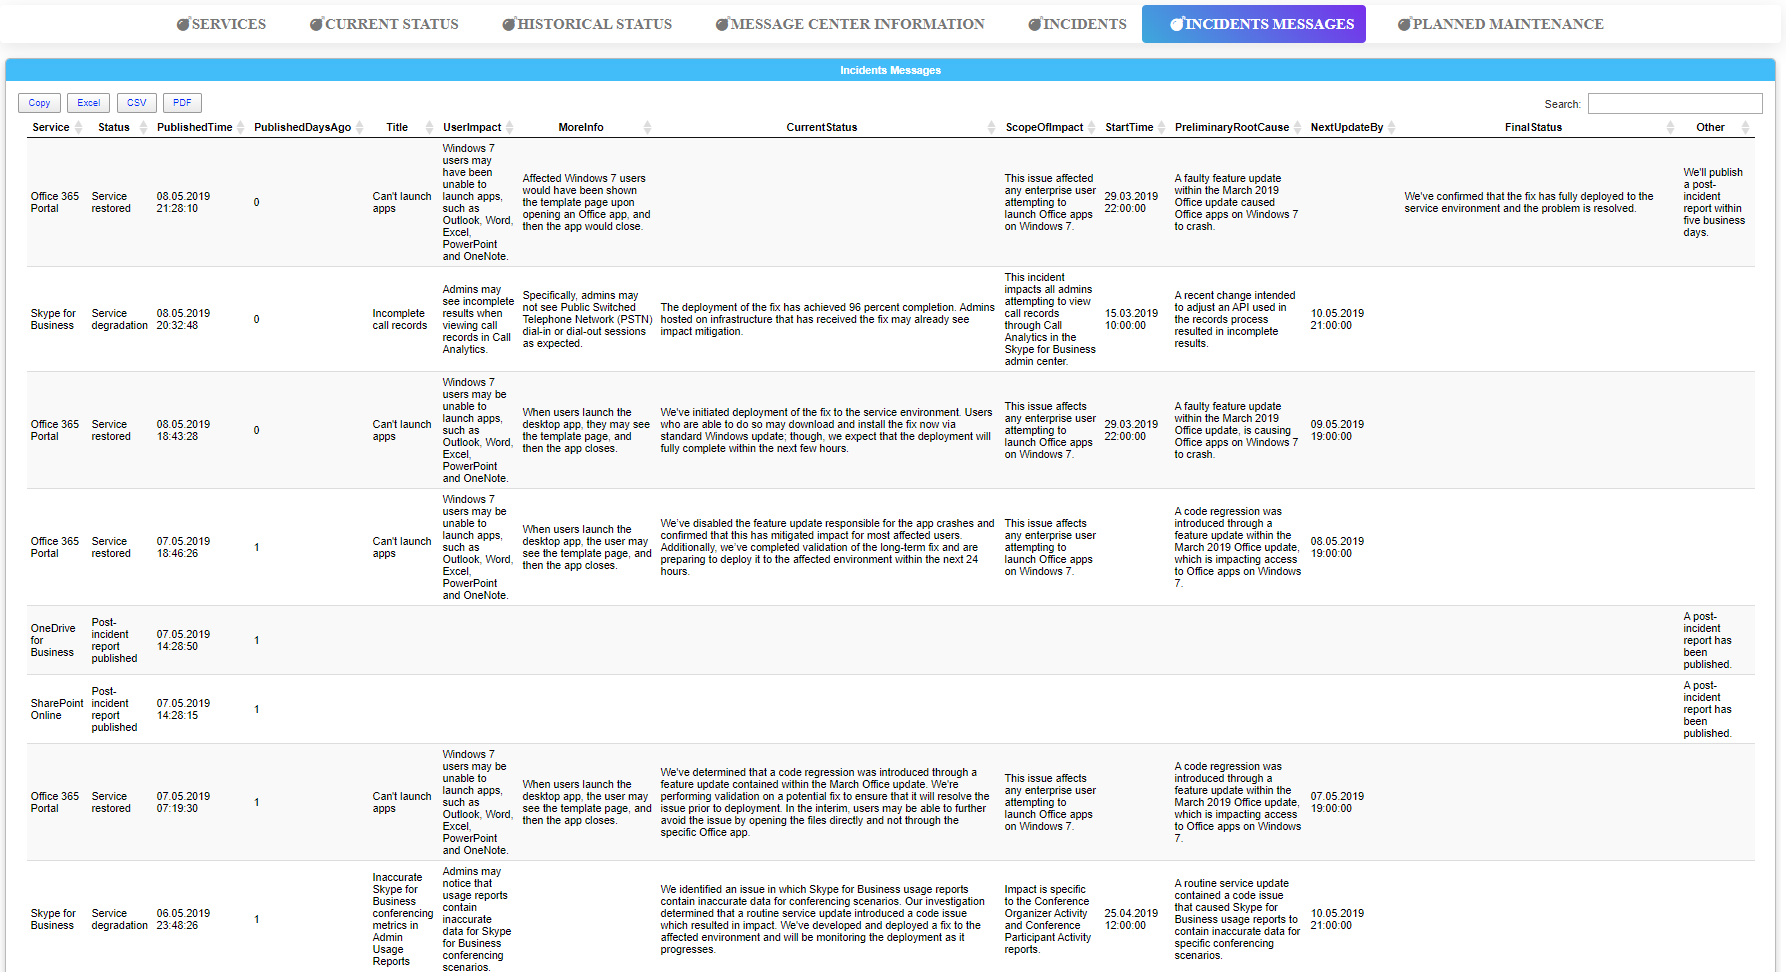Download the table using the CSV button
Image resolution: width=1786 pixels, height=972 pixels.
(x=137, y=103)
